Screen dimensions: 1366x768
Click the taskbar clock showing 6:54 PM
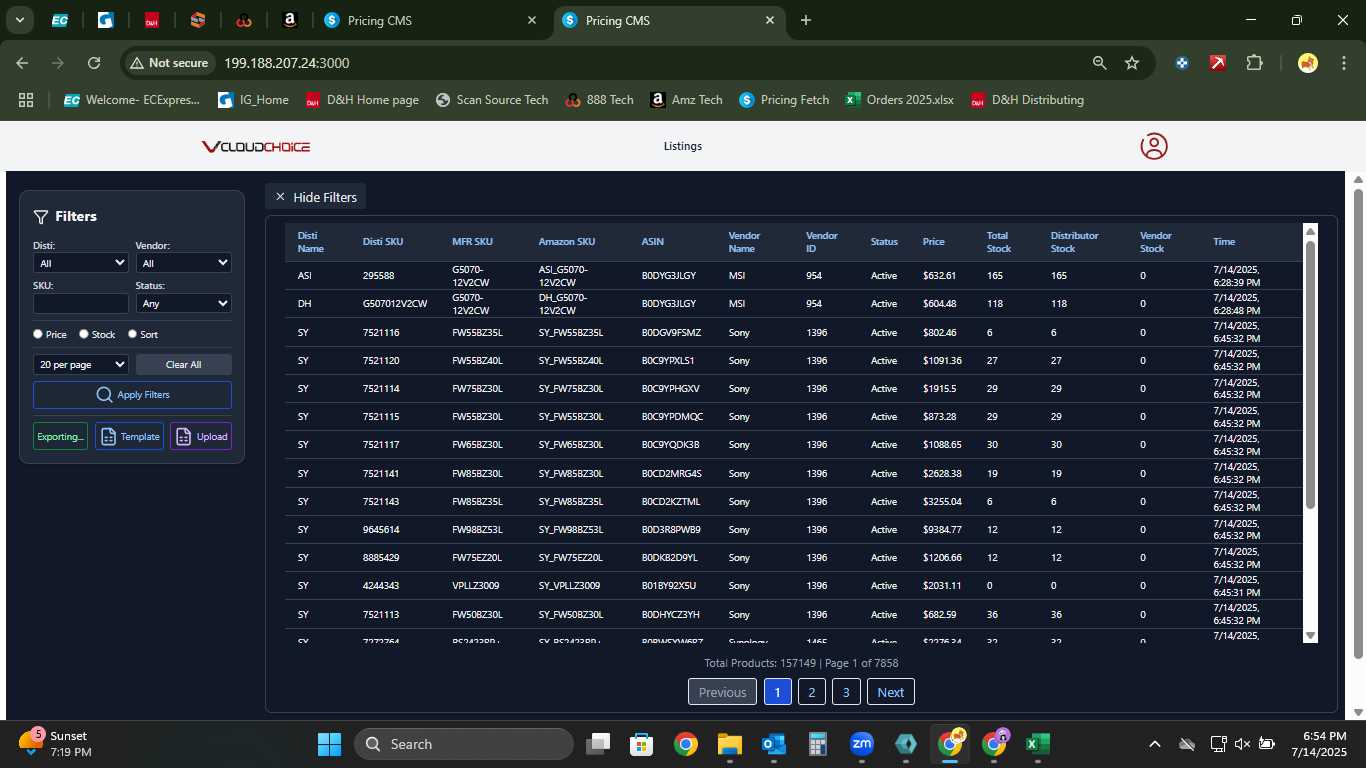point(1319,744)
